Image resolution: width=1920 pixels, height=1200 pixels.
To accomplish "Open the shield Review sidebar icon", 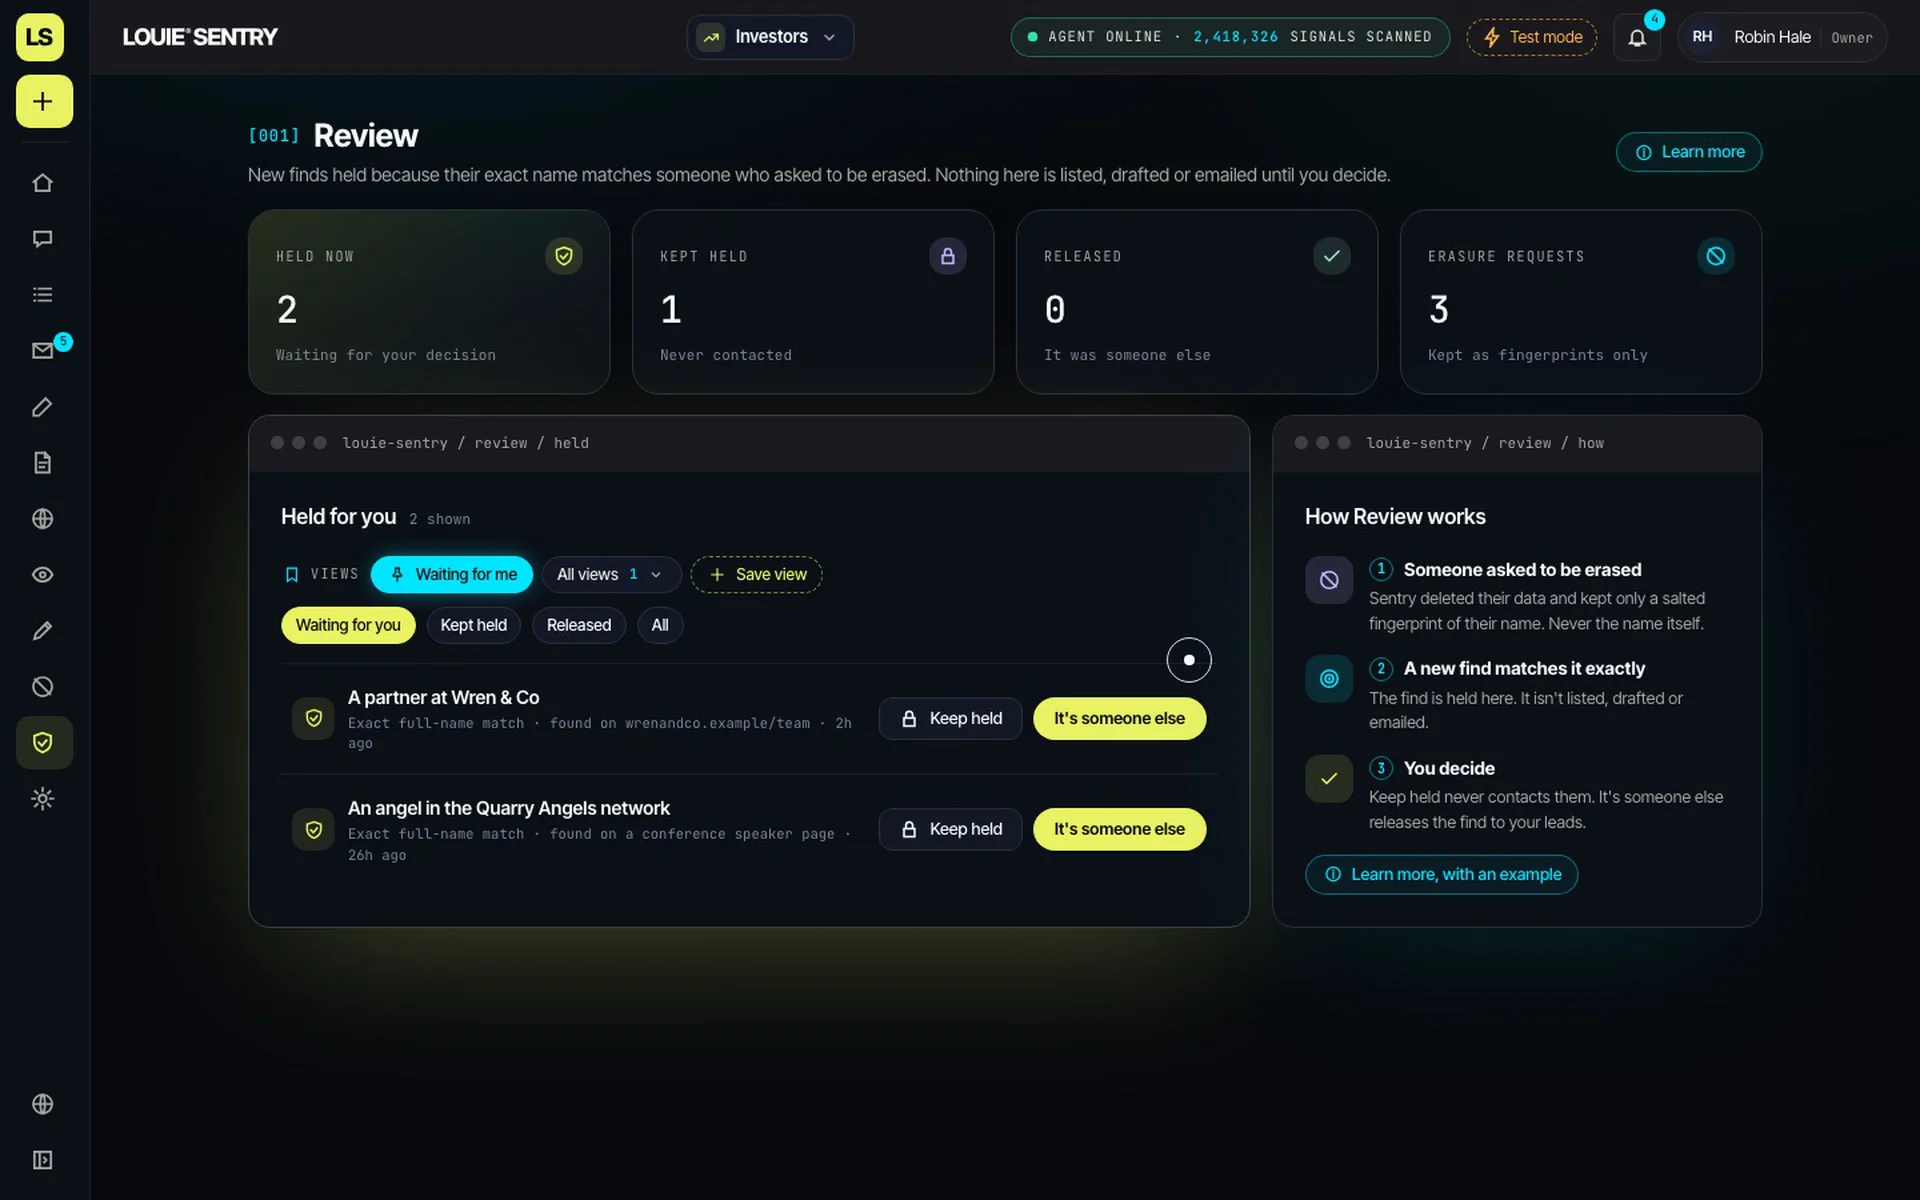I will [44, 743].
